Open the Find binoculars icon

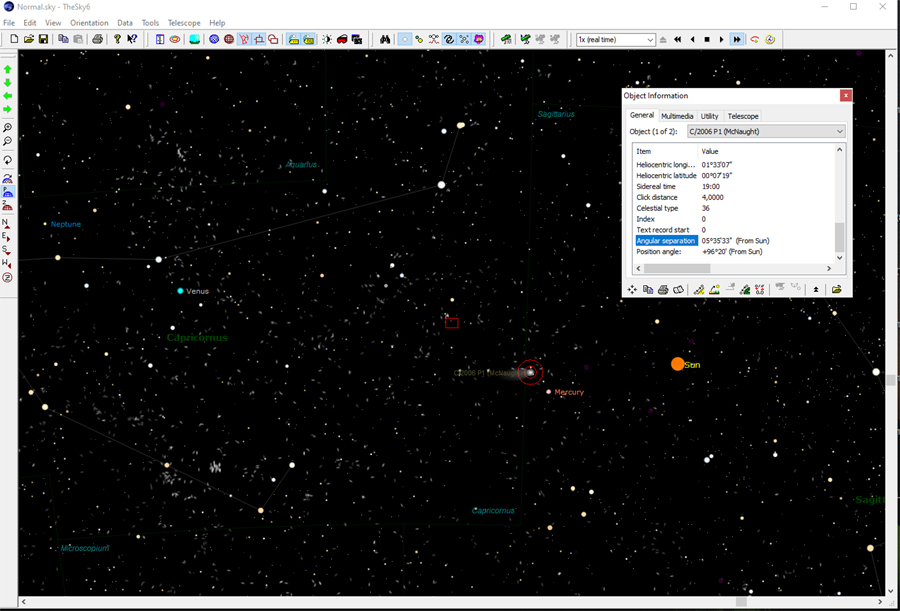click(x=385, y=40)
